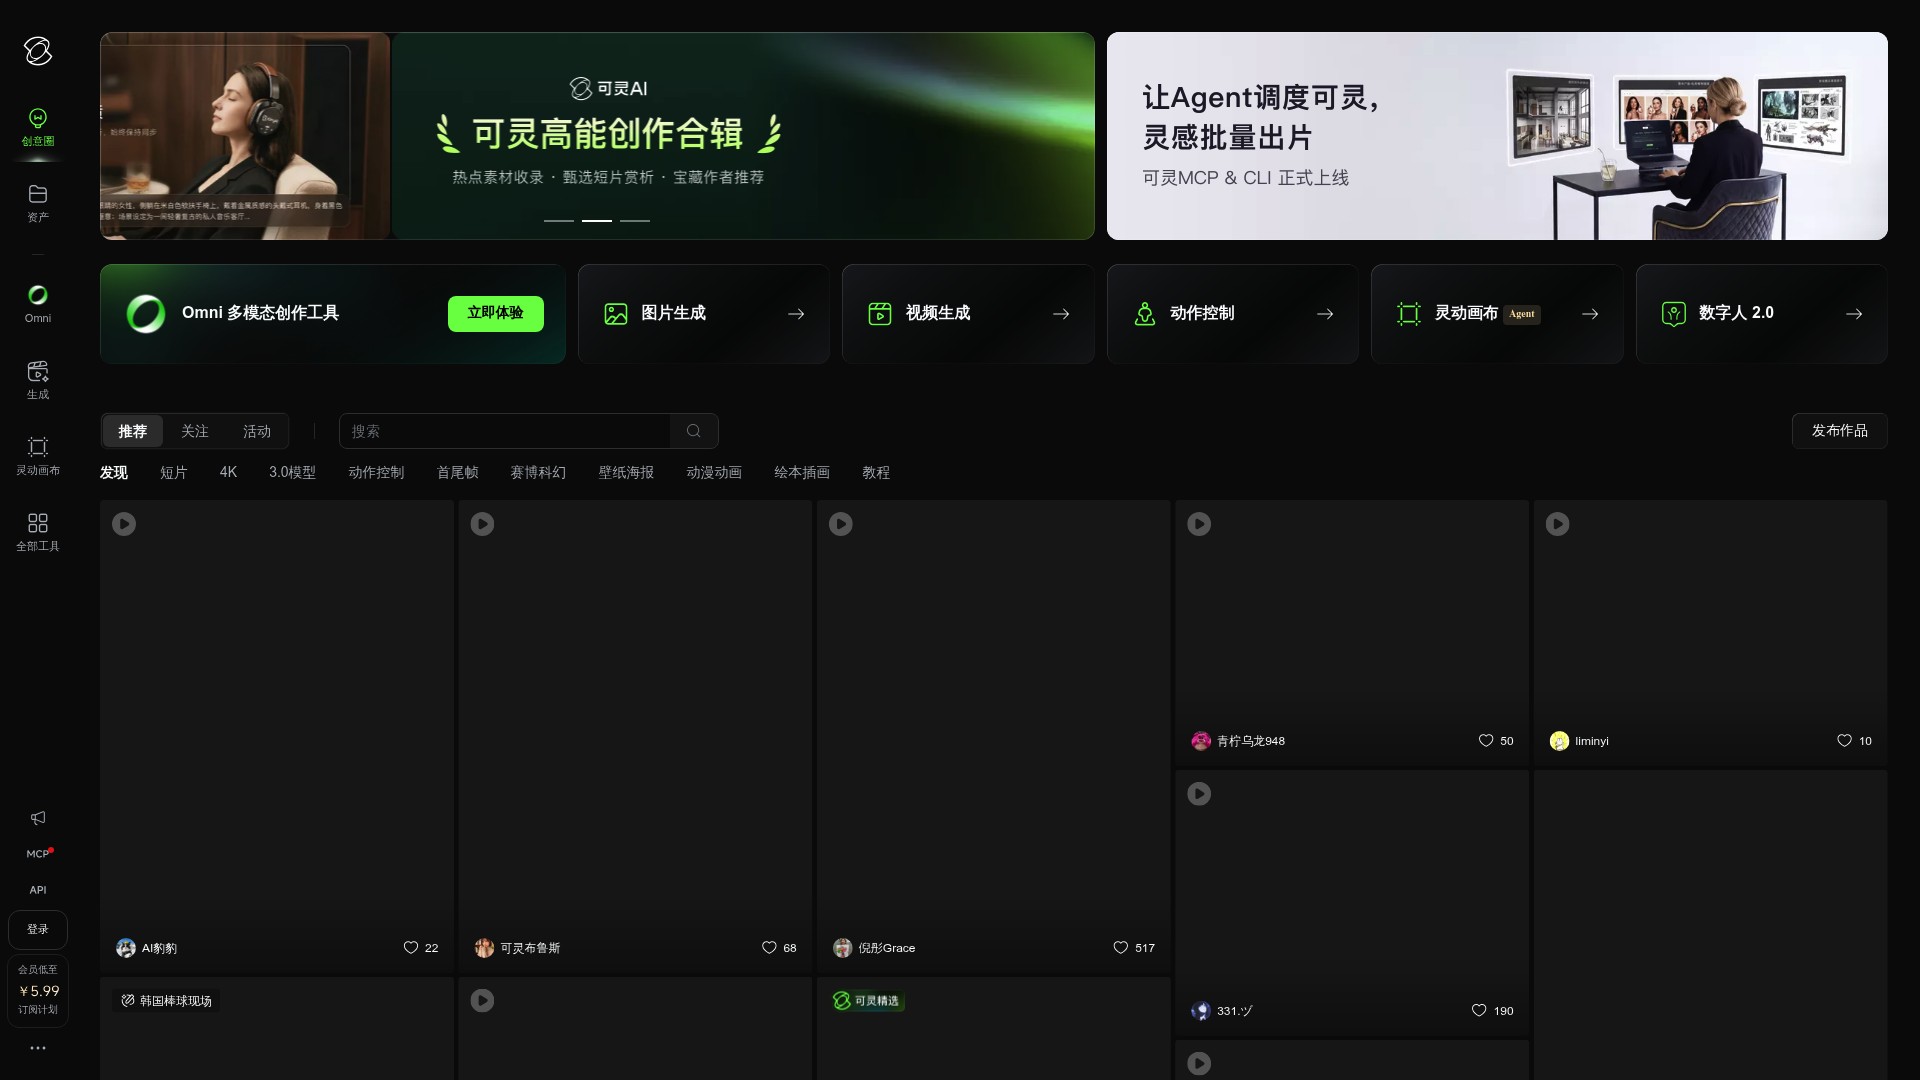Select the 短片 category filter
Screen dimensions: 1920x1080
click(174, 473)
